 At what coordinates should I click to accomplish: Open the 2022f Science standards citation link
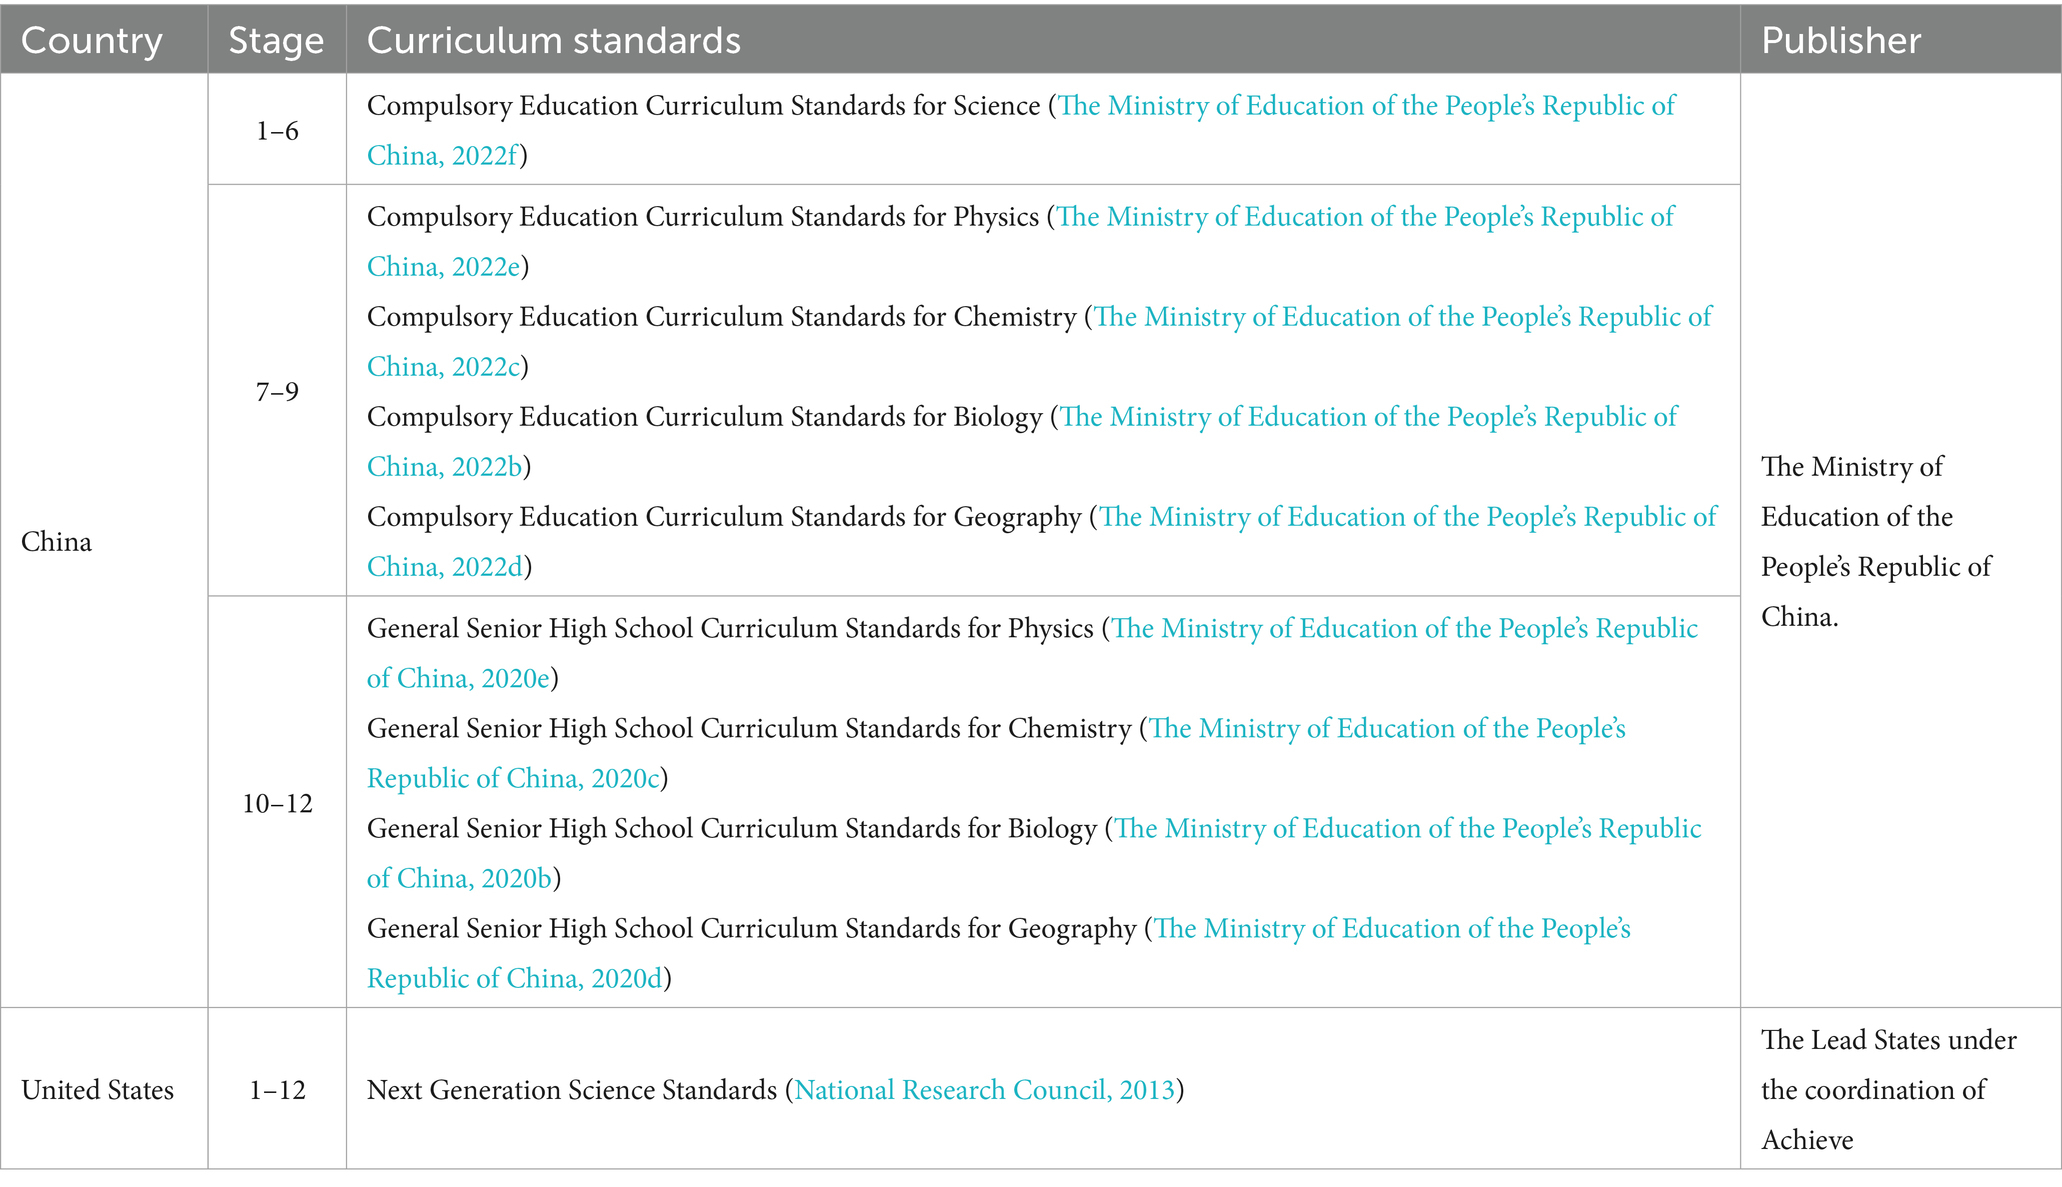pyautogui.click(x=1365, y=107)
